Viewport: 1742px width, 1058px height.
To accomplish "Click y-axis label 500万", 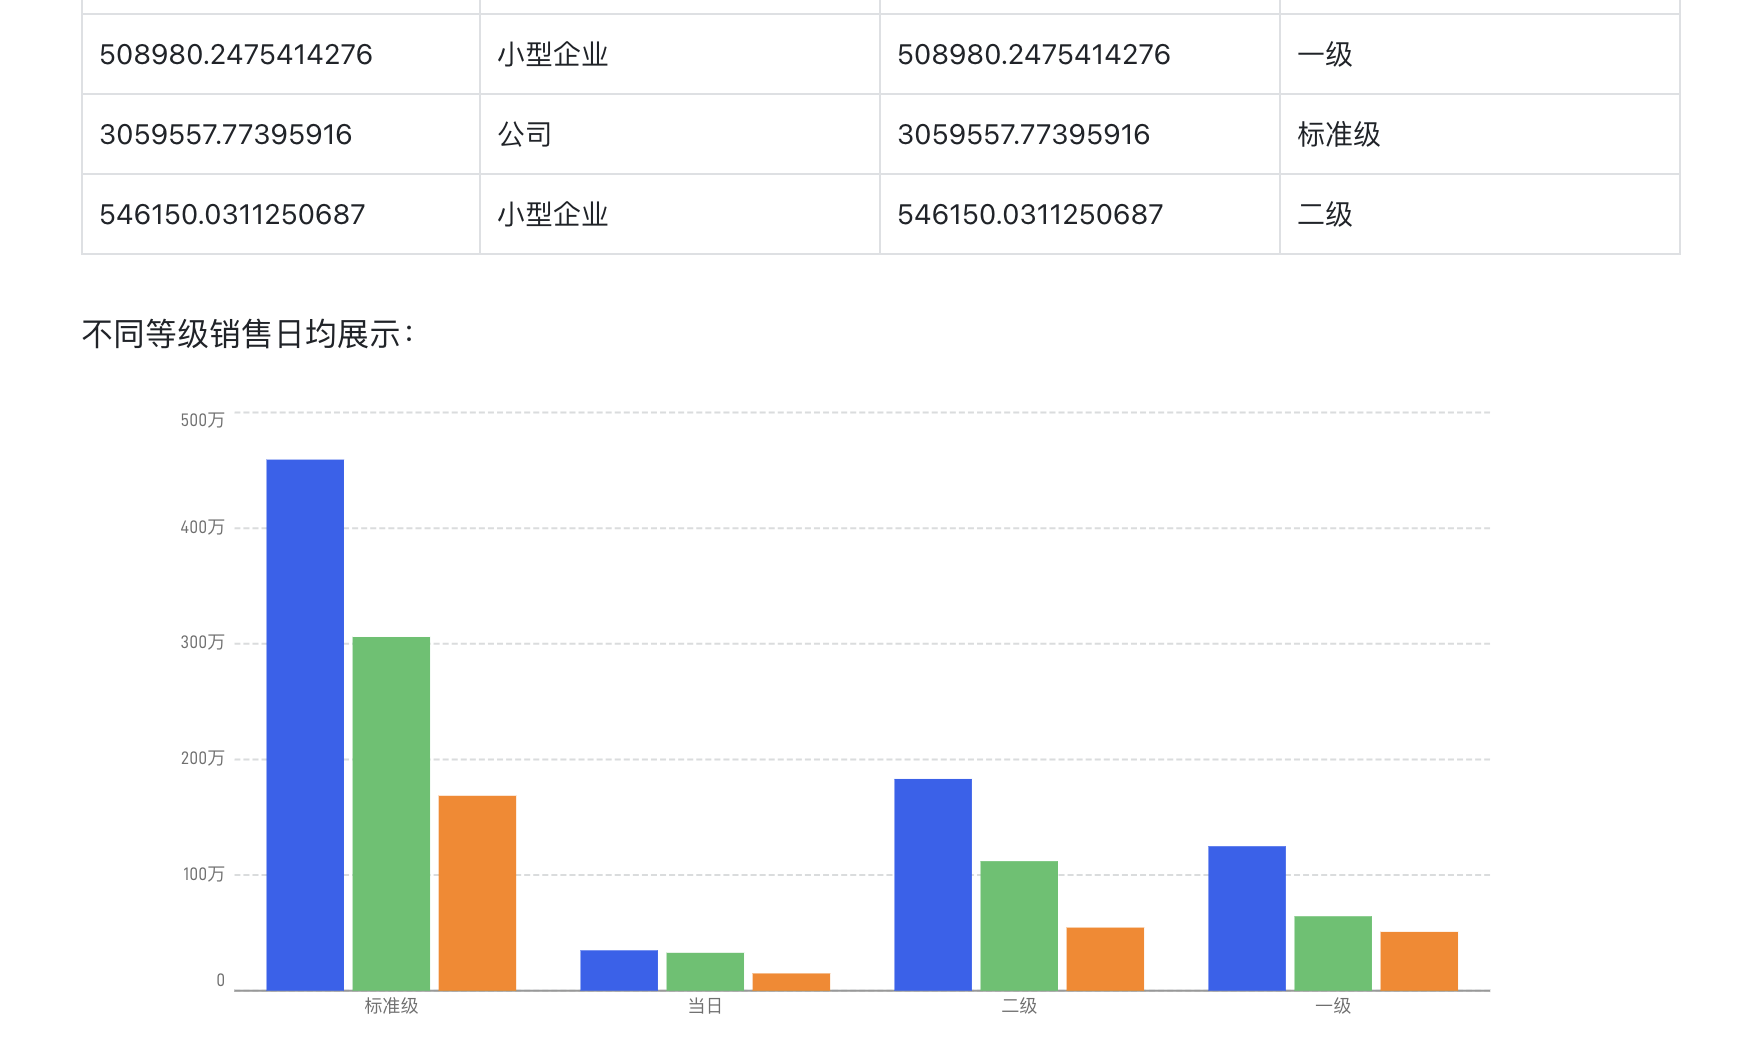I will (202, 420).
